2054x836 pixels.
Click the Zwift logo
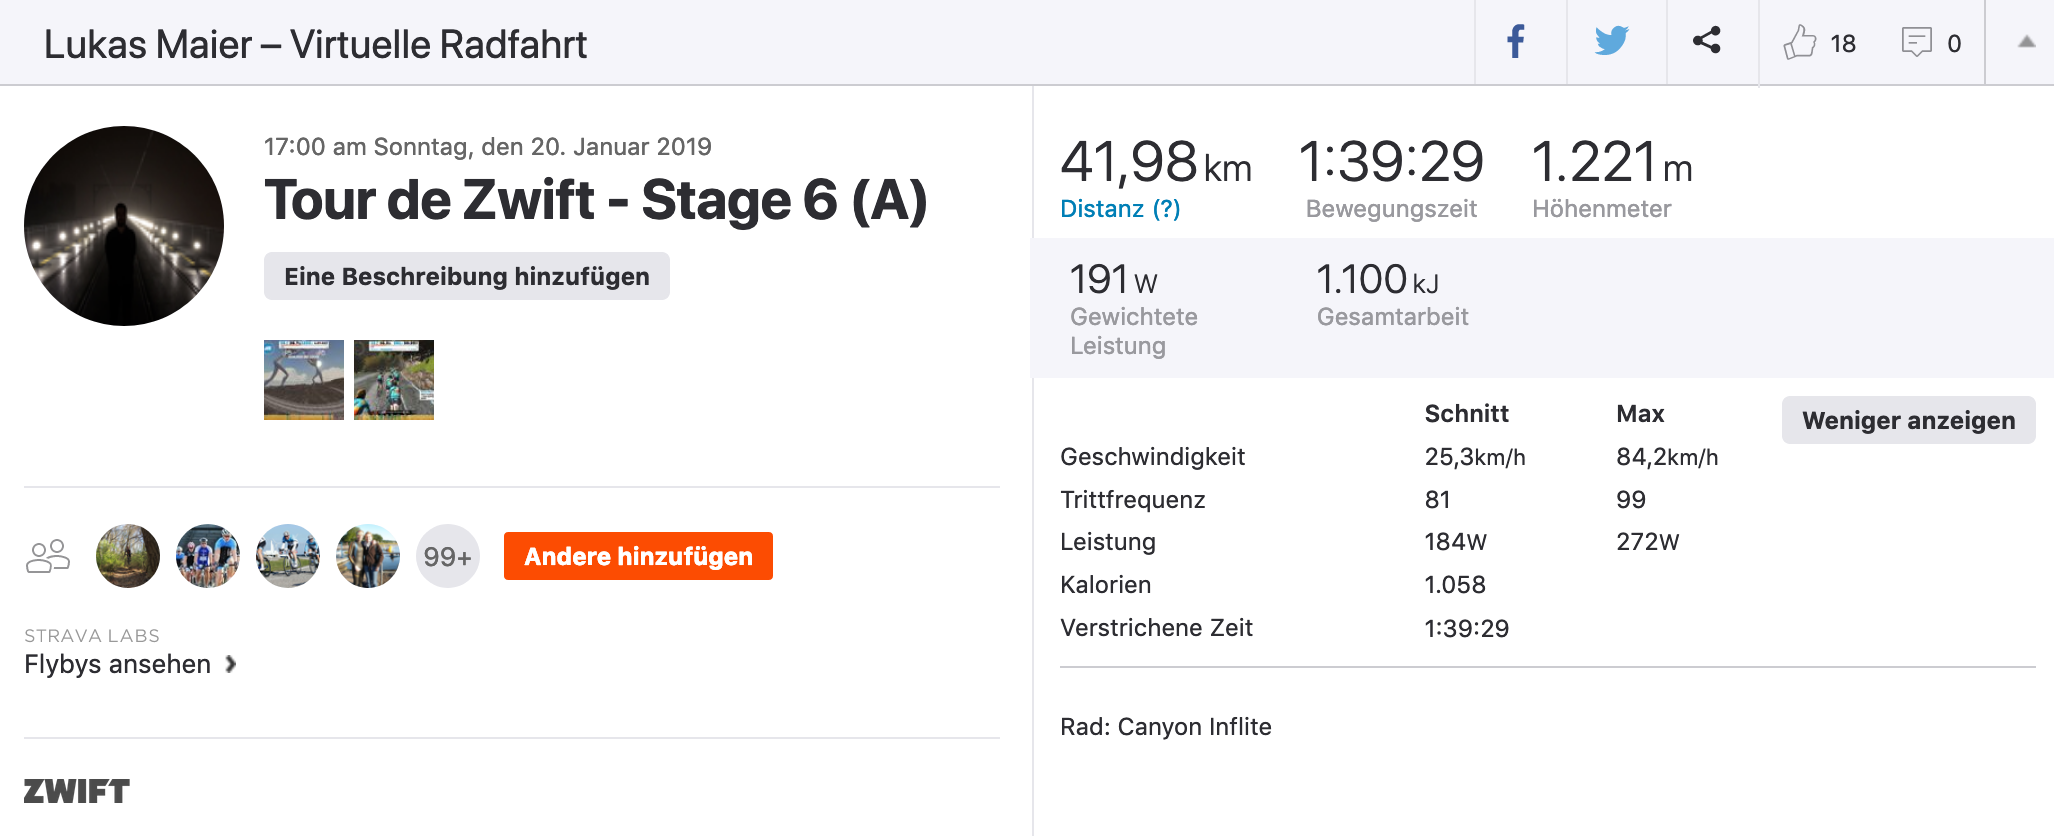(77, 791)
